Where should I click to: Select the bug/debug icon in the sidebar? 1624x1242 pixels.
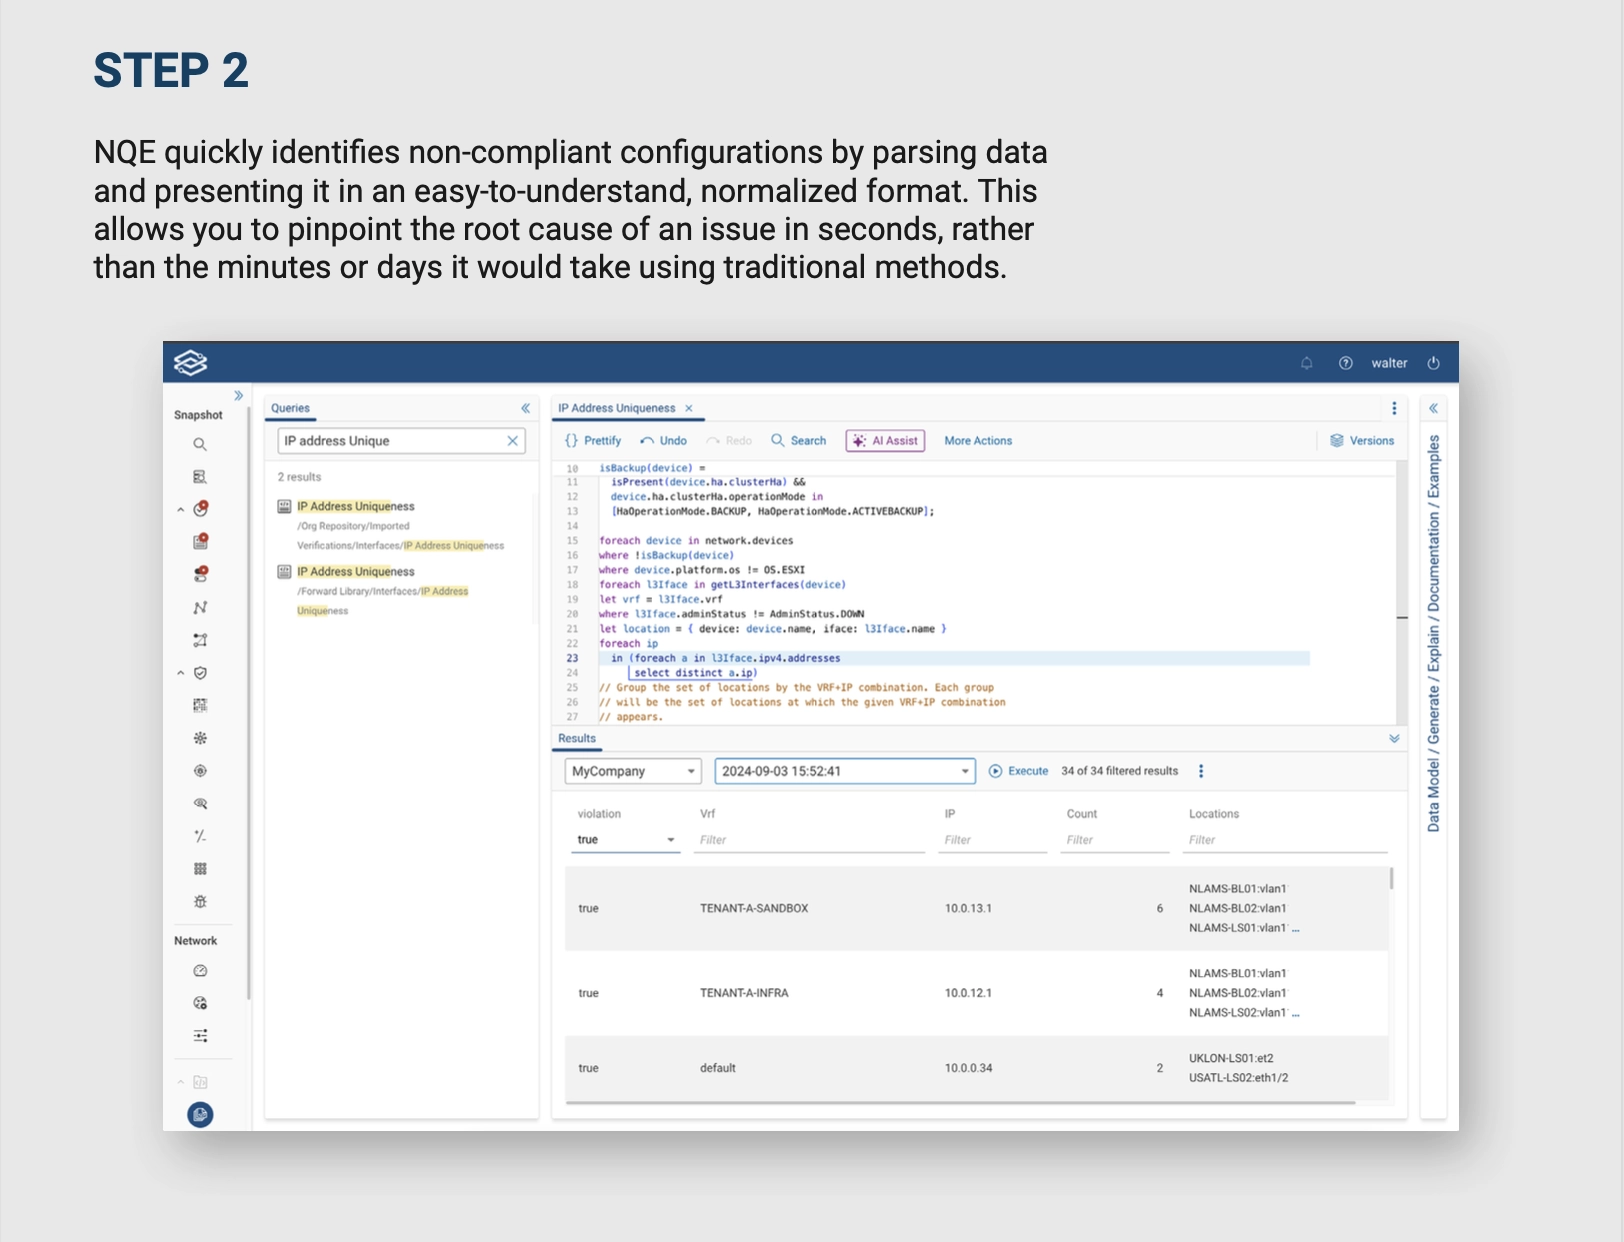(x=201, y=901)
